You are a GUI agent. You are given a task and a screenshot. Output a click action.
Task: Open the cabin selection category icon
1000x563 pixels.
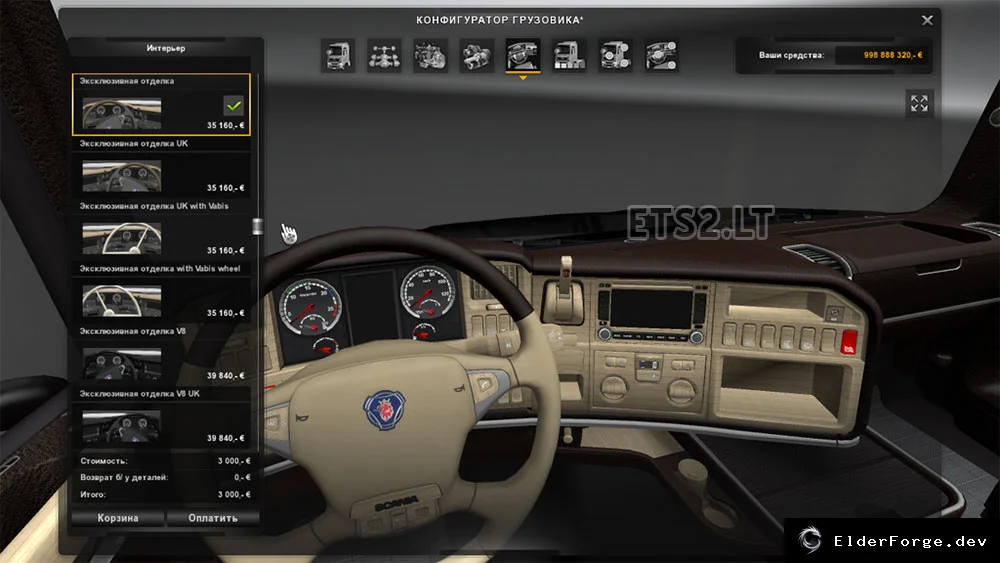pyautogui.click(x=338, y=55)
